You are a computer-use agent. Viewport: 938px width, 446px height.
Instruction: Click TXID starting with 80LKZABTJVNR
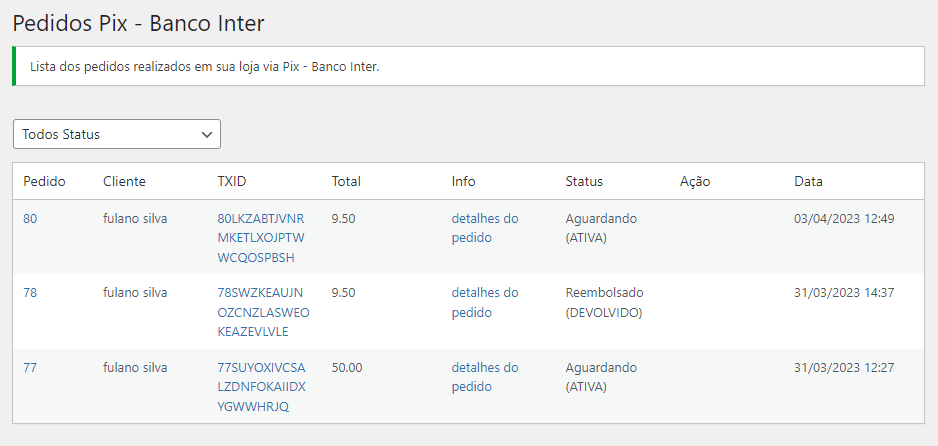point(260,238)
